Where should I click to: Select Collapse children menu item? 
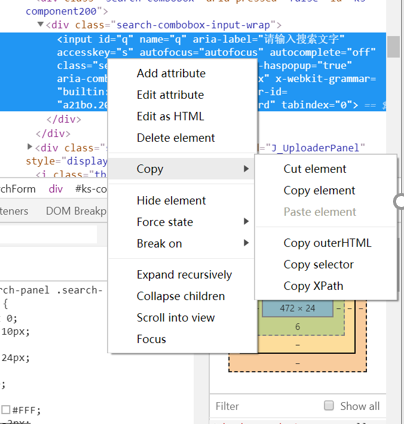tap(183, 296)
